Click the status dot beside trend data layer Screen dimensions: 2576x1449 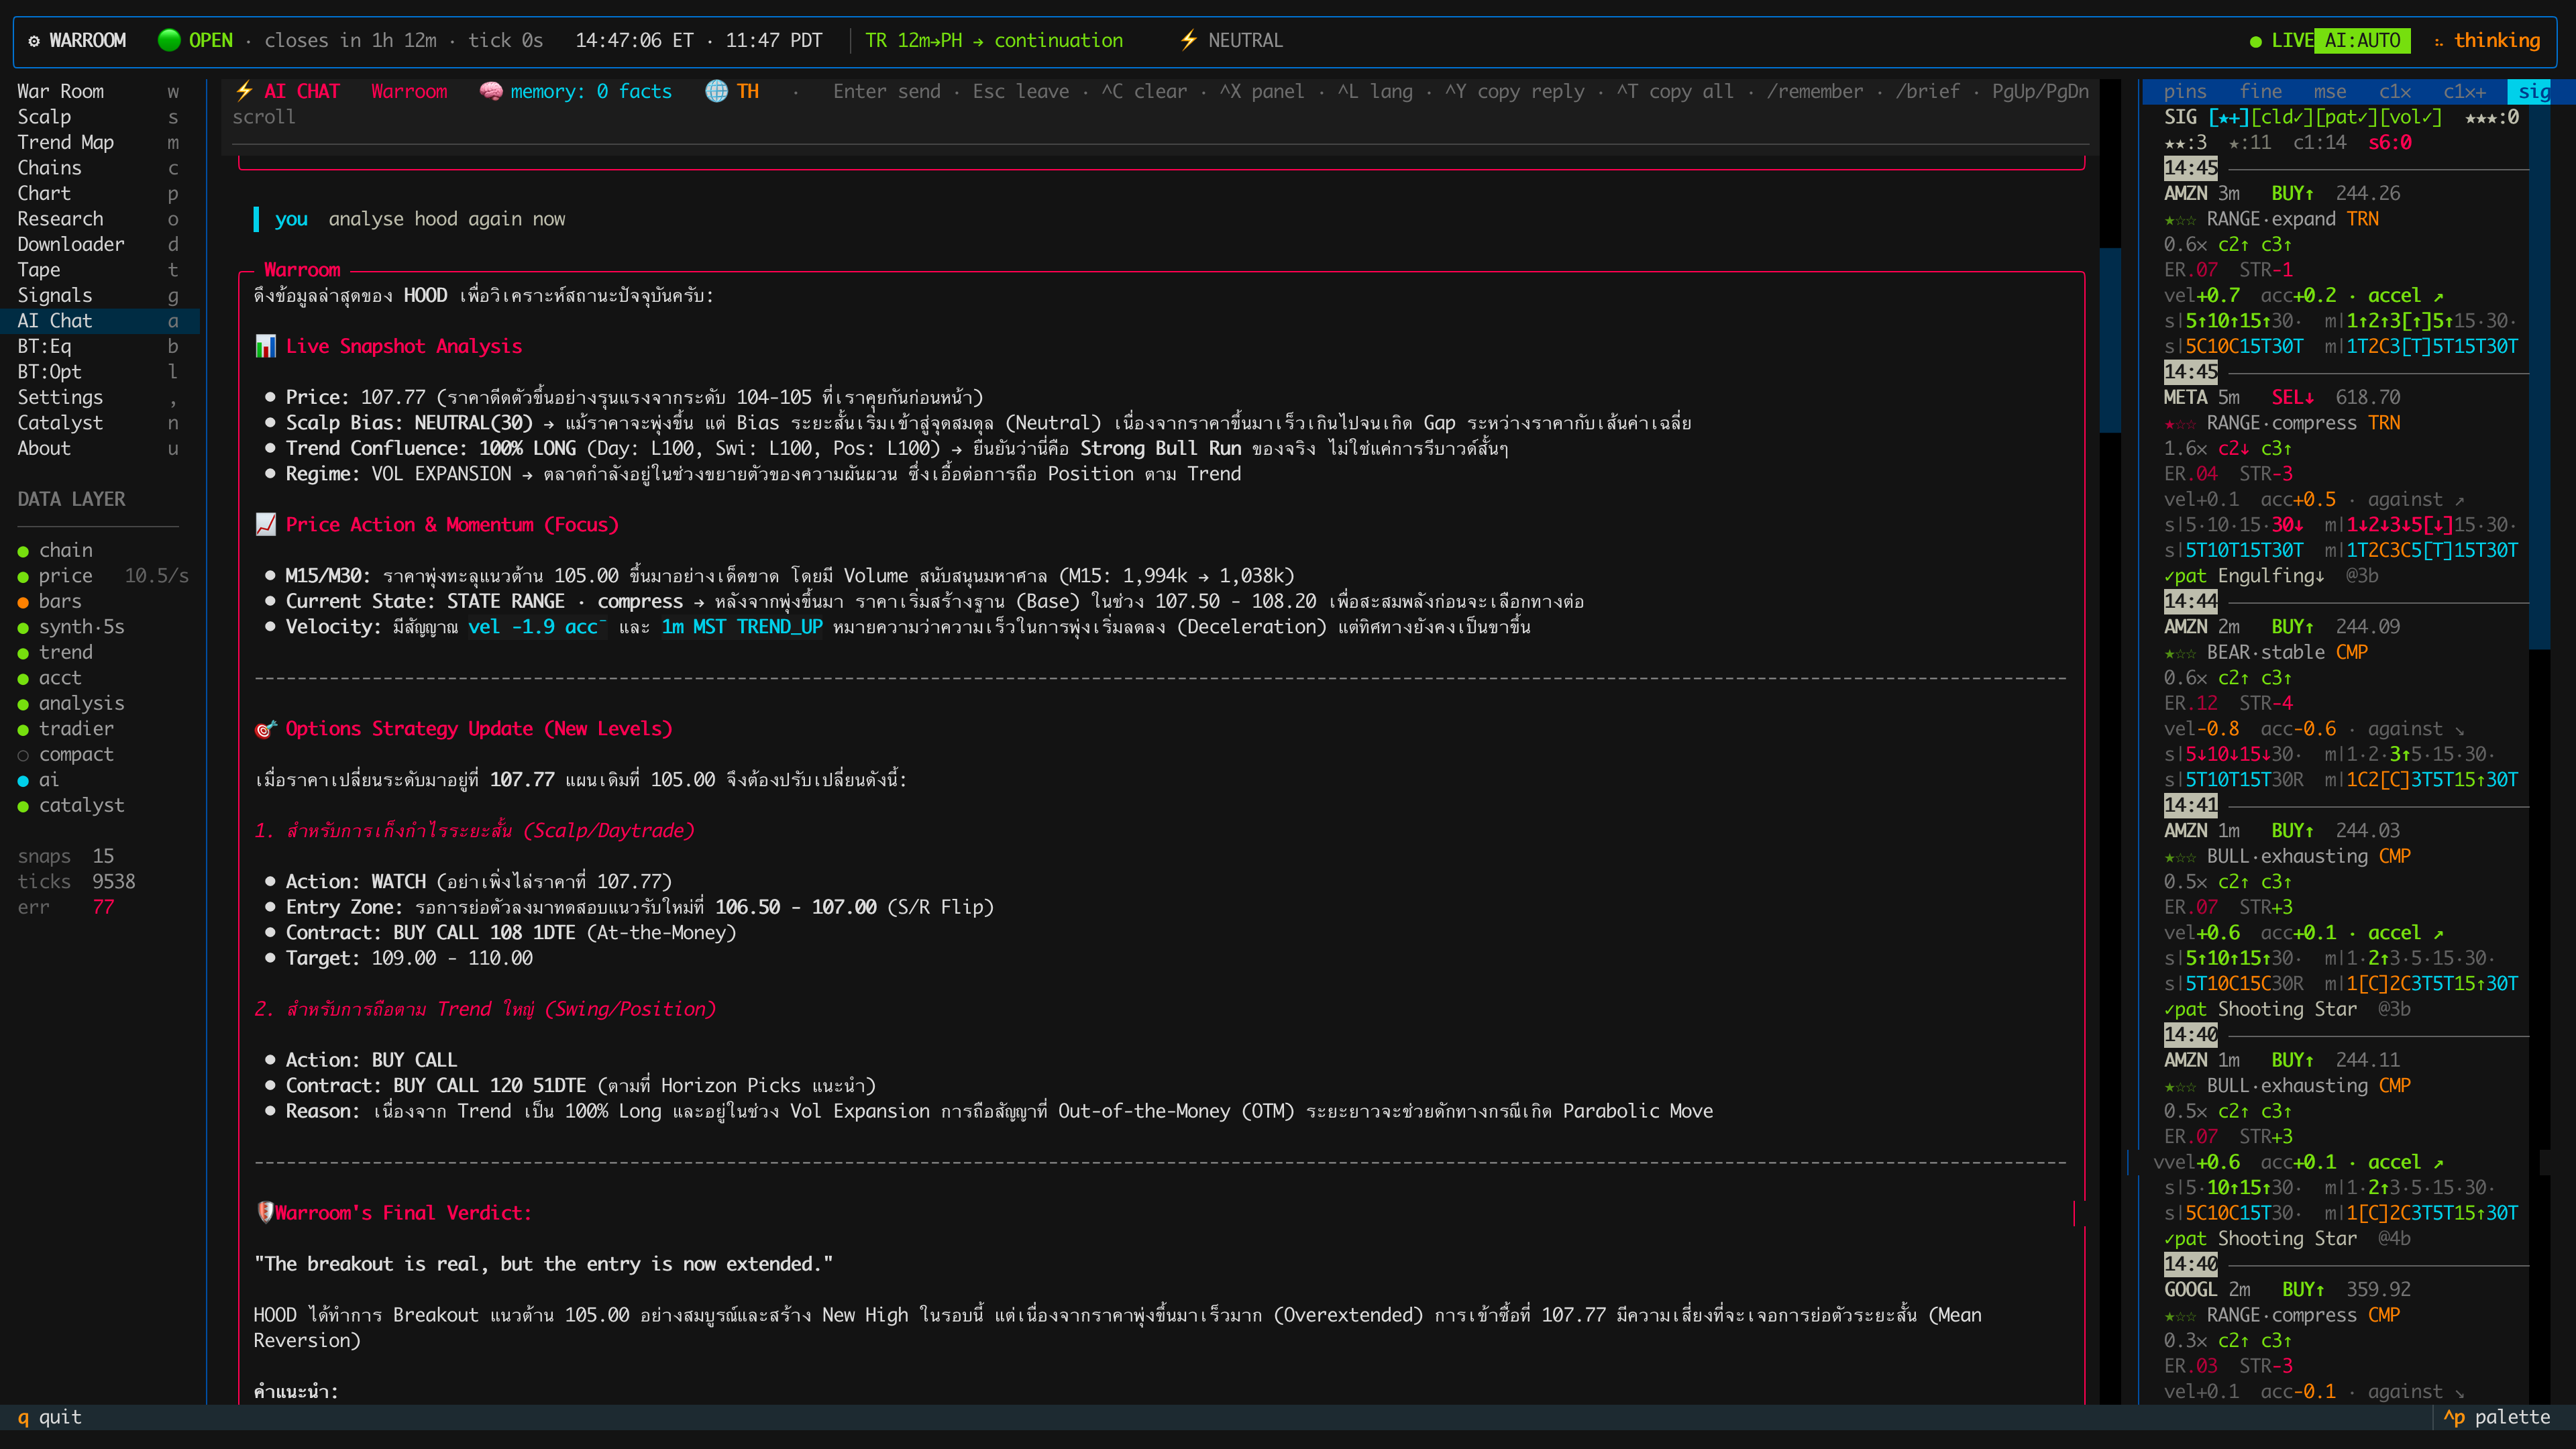coord(23,653)
